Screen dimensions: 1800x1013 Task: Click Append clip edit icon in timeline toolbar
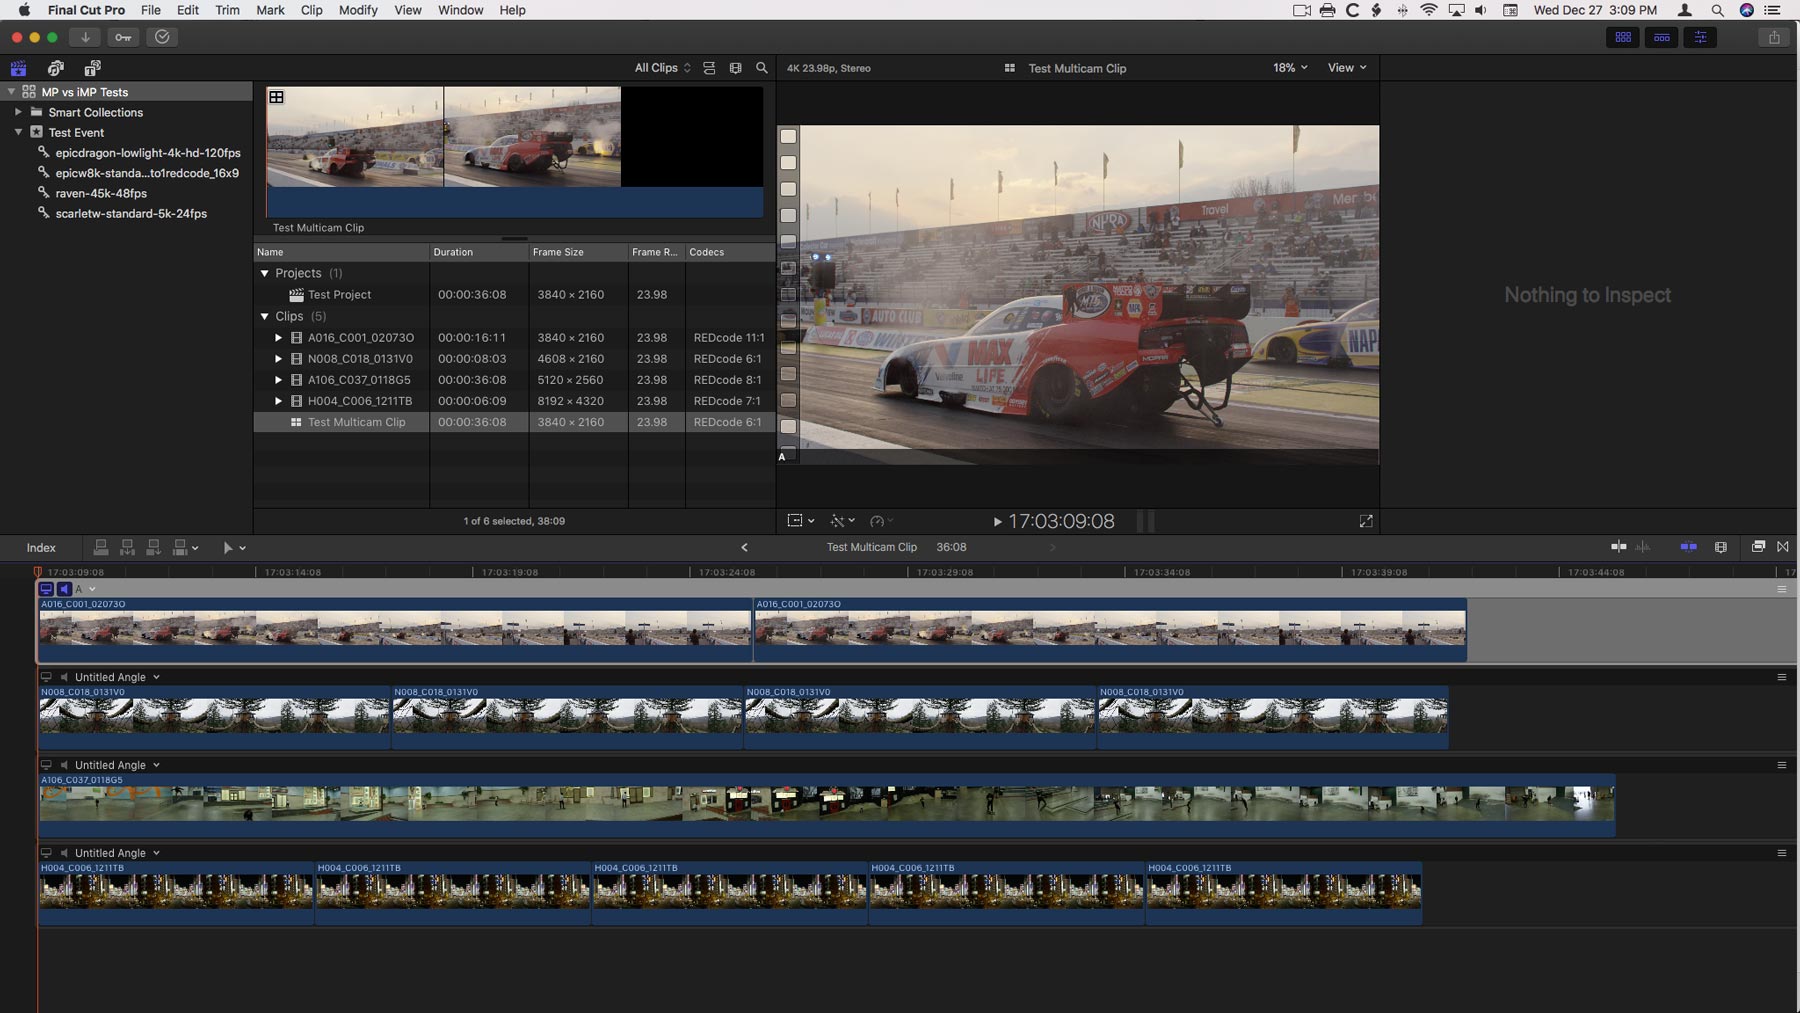pyautogui.click(x=153, y=547)
